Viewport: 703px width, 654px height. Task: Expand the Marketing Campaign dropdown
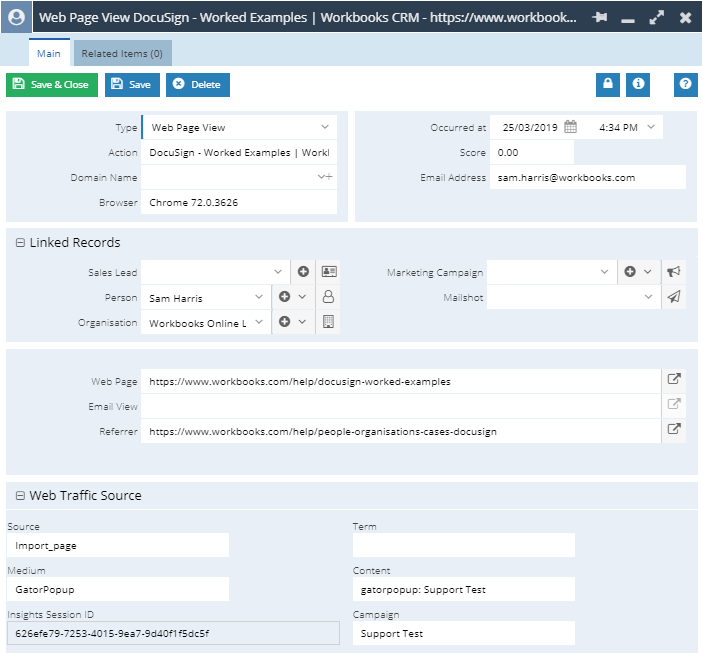[604, 272]
